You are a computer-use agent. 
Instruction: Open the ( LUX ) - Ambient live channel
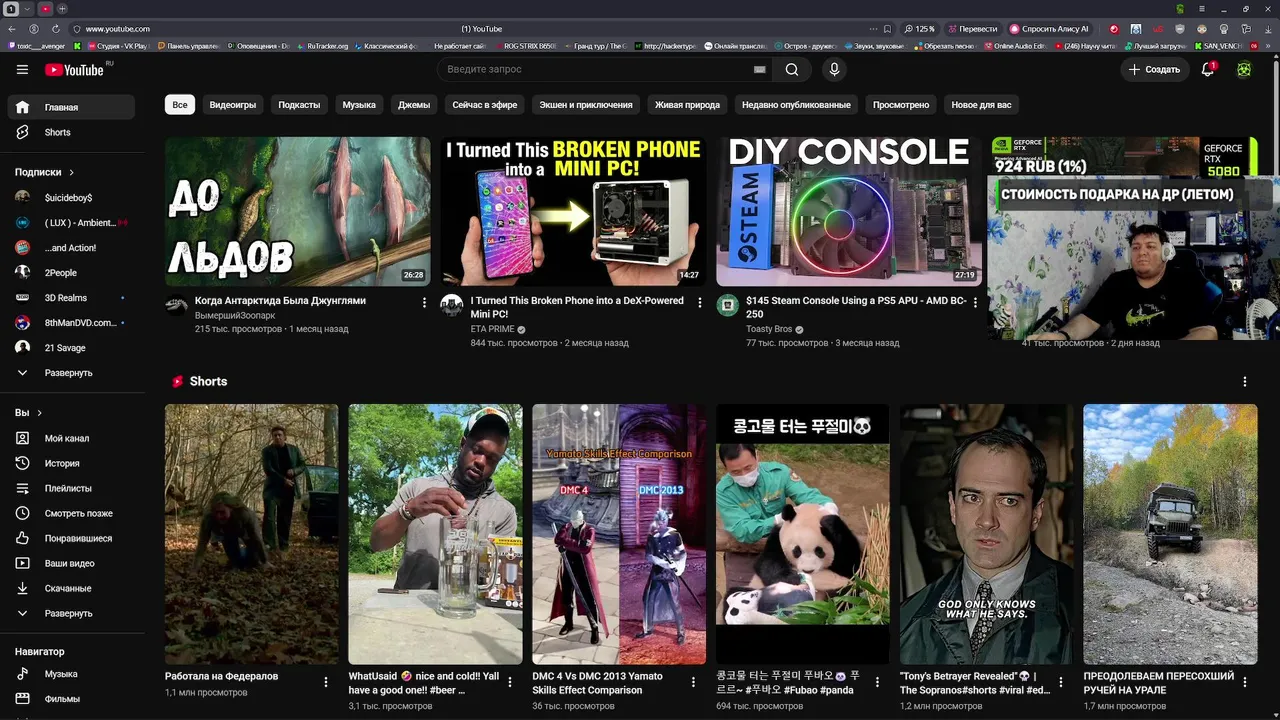pos(72,223)
